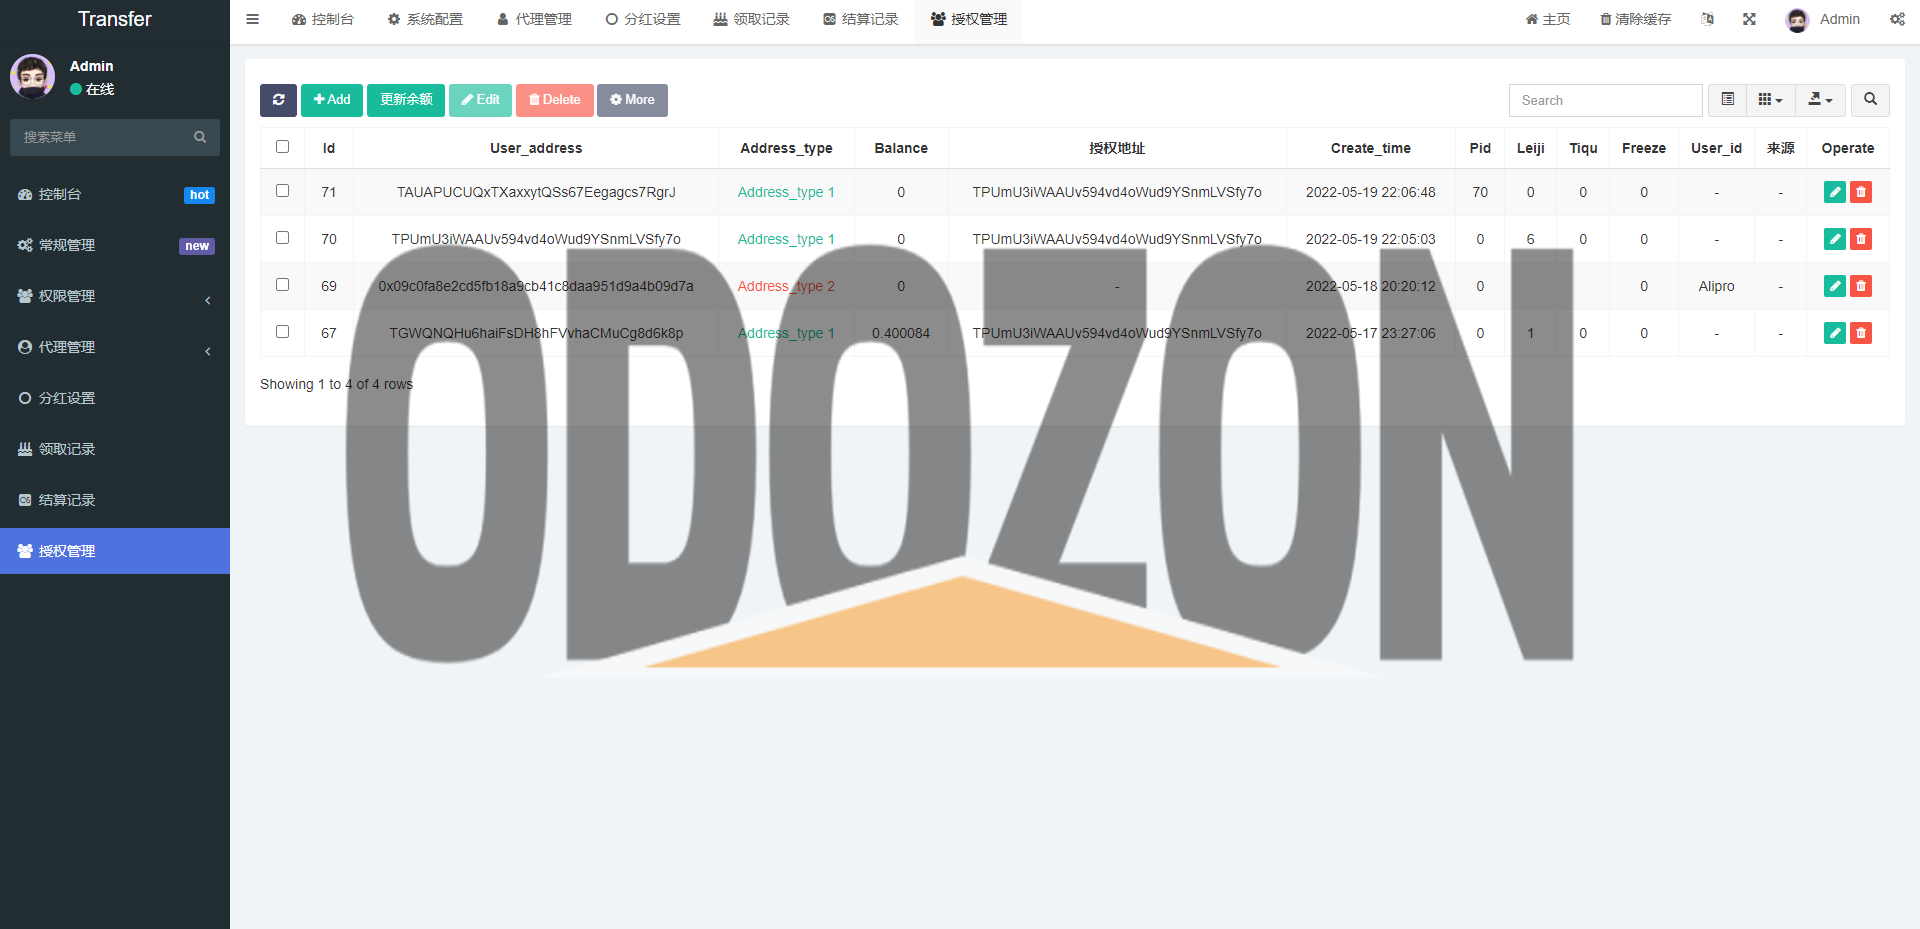
Task: Click delete icon for row Id 71
Action: pyautogui.click(x=1860, y=192)
